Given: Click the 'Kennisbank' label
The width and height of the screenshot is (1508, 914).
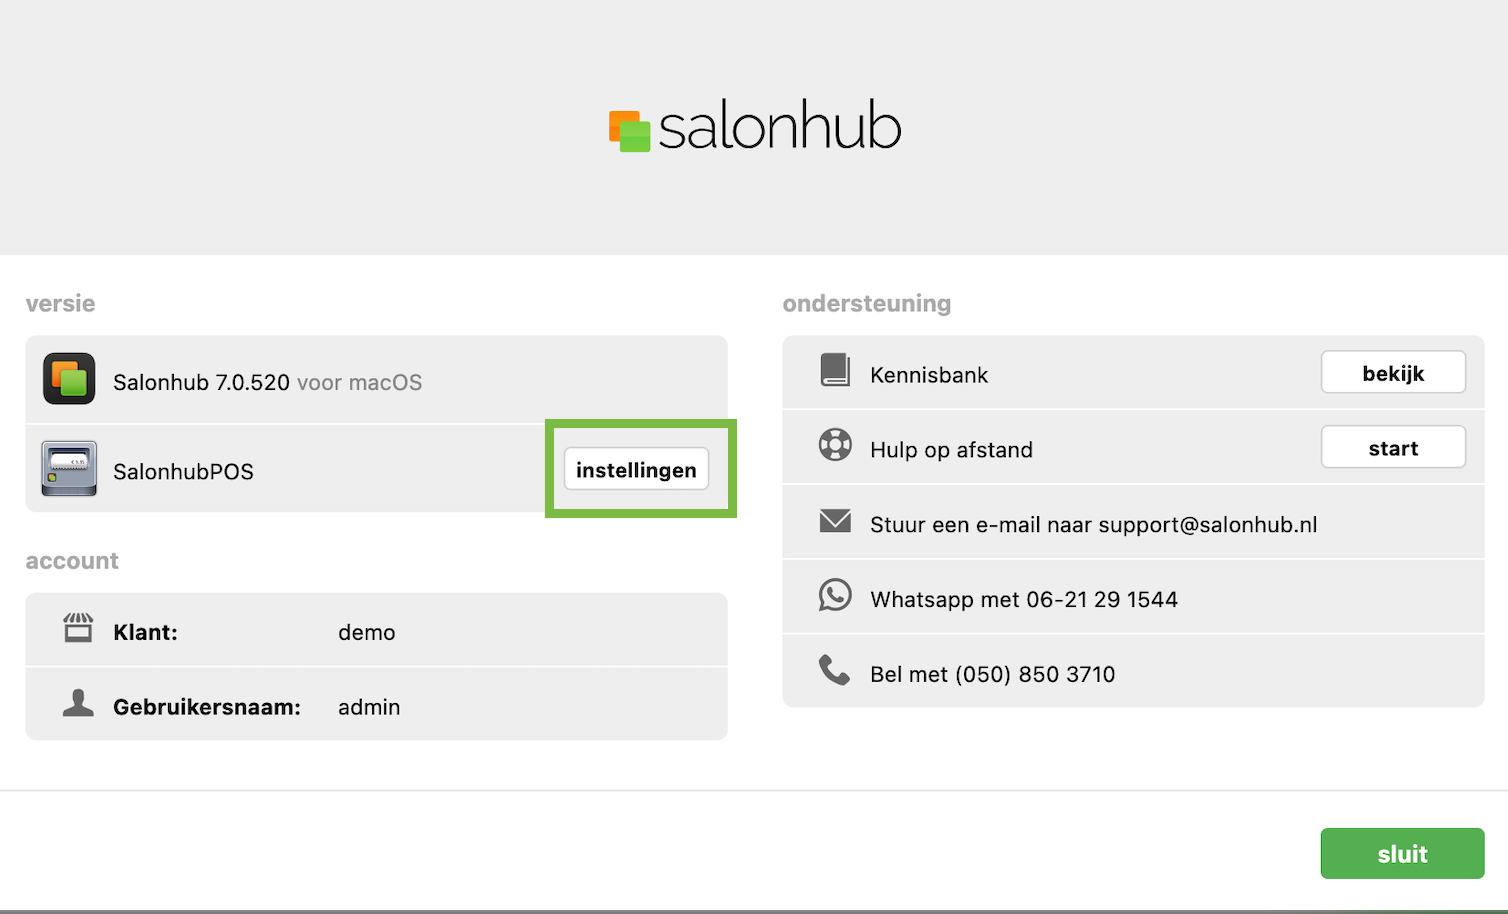Looking at the screenshot, I should (x=929, y=375).
